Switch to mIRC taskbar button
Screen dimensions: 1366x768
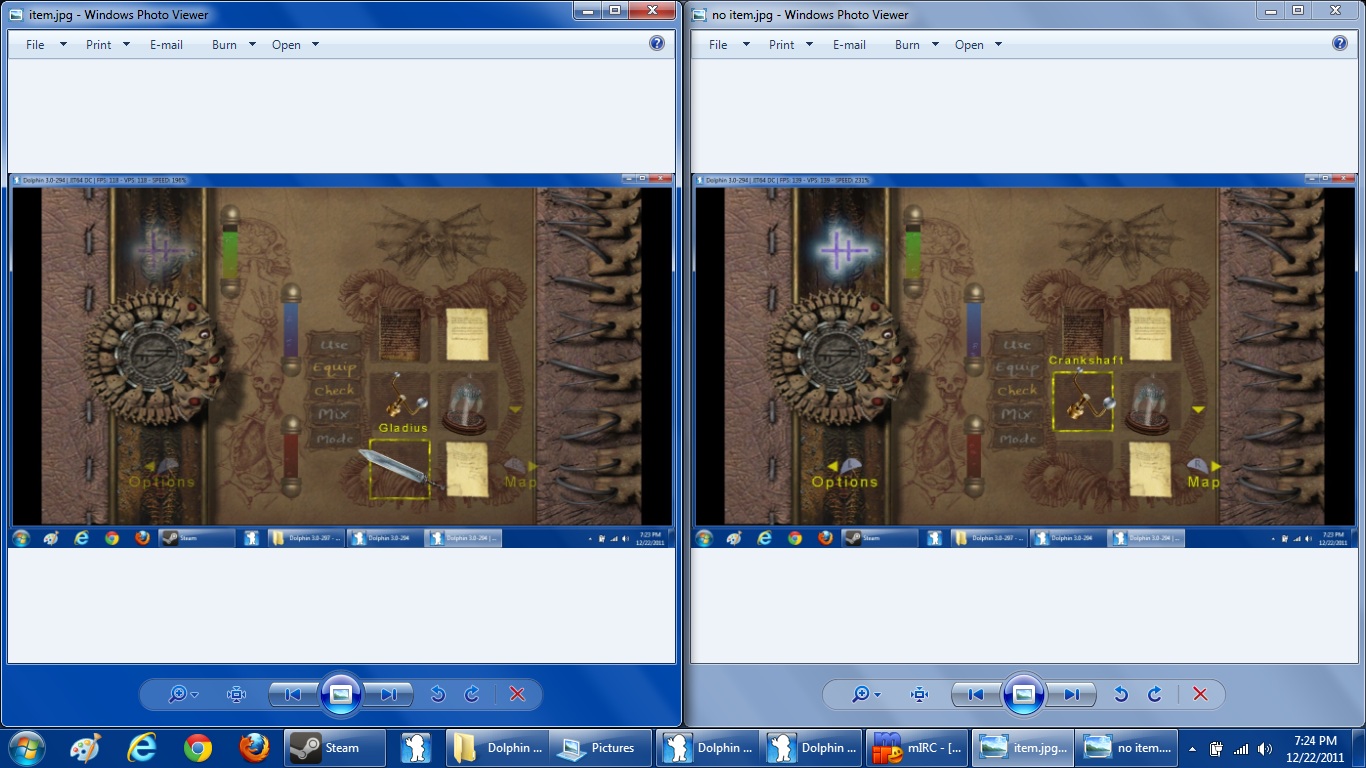[919, 747]
